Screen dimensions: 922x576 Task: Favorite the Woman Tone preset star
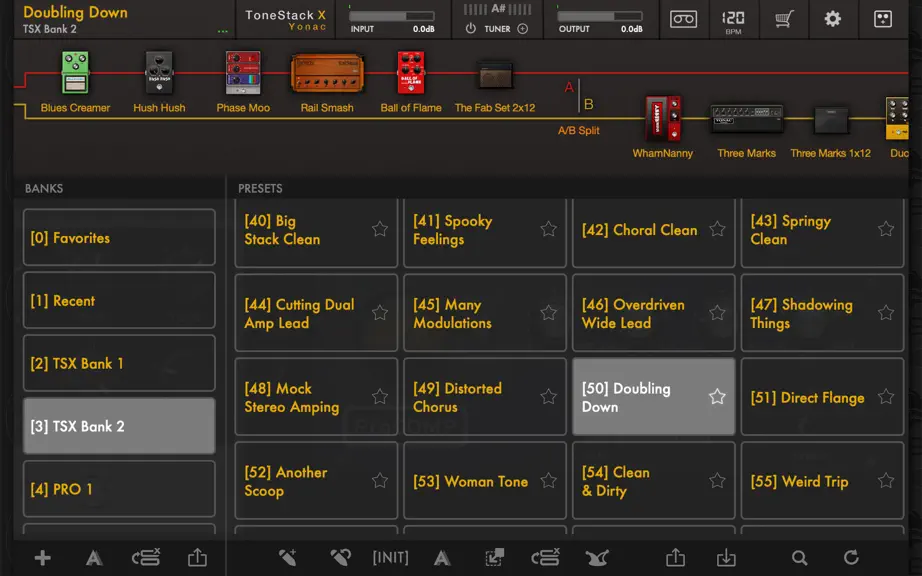[549, 480]
